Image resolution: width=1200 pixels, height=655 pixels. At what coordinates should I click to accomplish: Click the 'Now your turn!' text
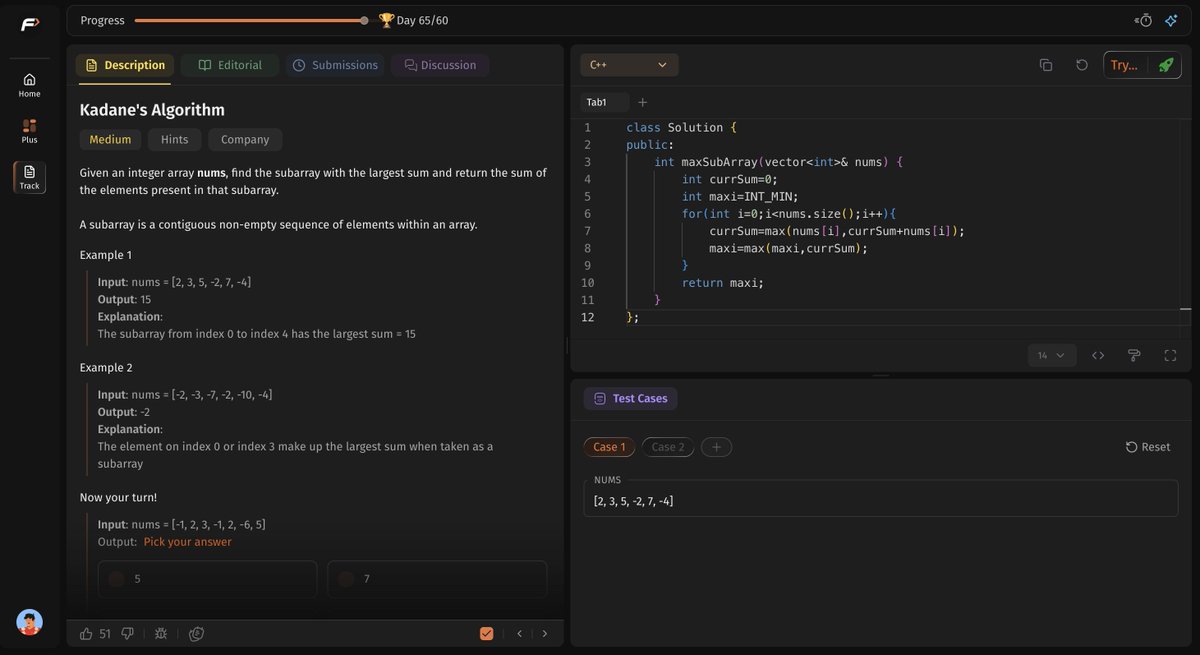[118, 497]
